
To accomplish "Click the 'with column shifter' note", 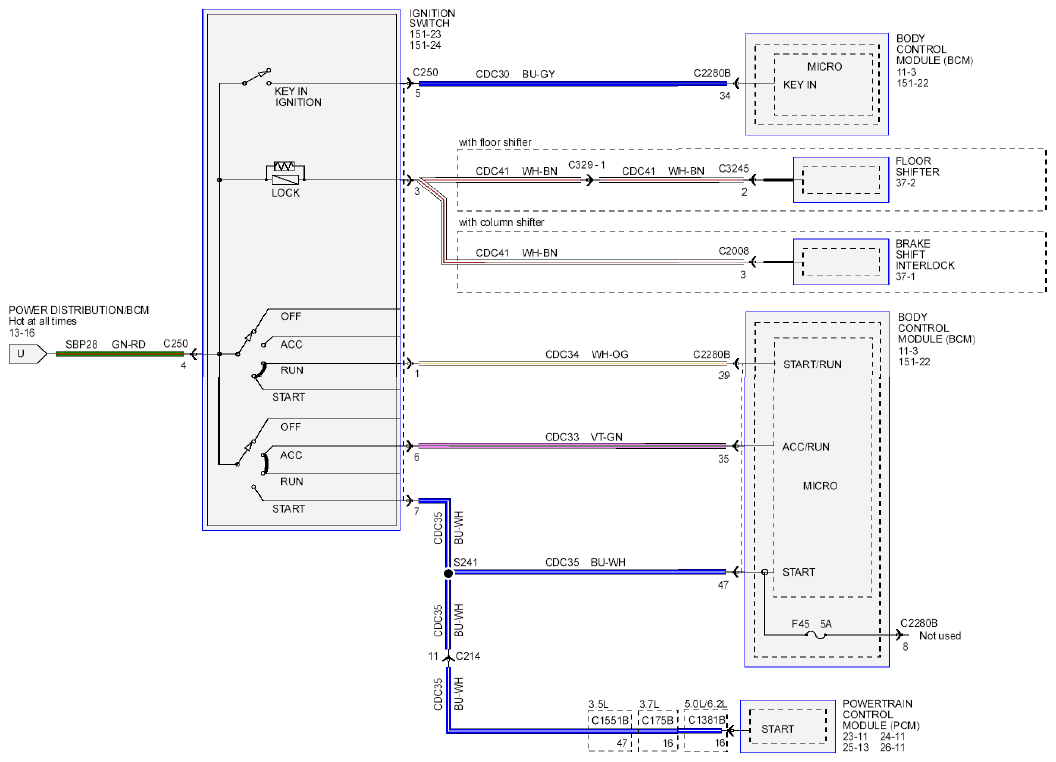I will [x=502, y=222].
